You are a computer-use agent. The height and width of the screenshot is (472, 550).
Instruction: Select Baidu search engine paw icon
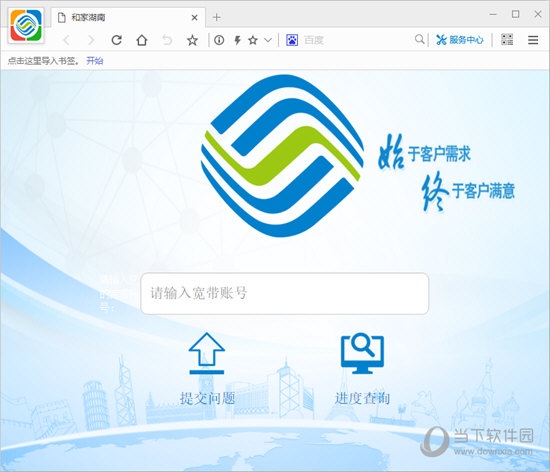(292, 40)
